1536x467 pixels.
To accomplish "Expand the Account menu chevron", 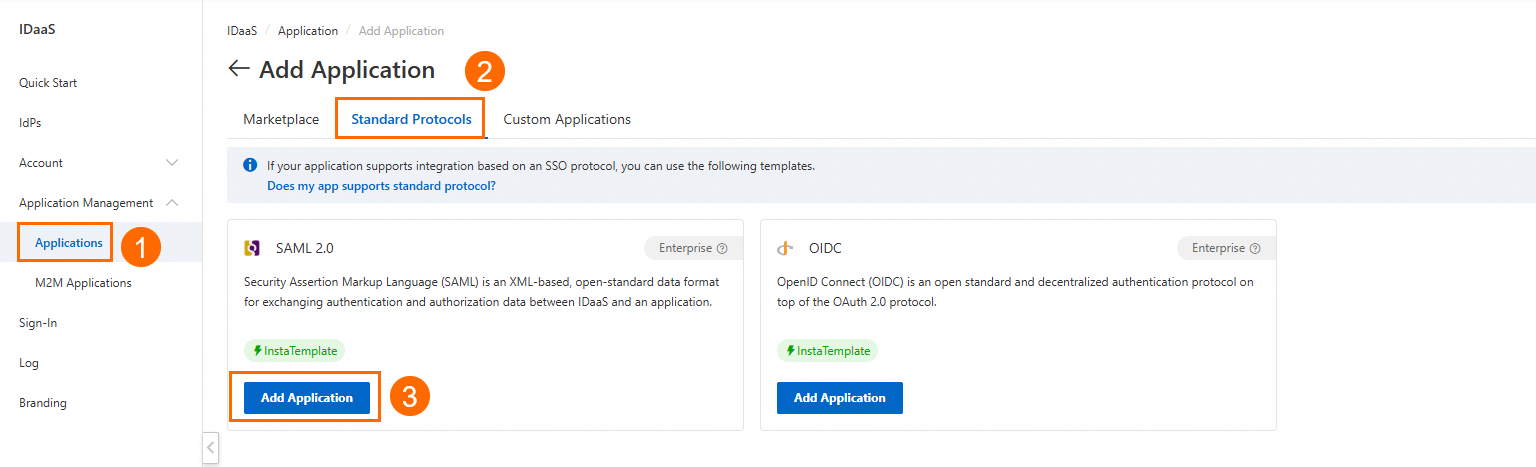I will [172, 163].
